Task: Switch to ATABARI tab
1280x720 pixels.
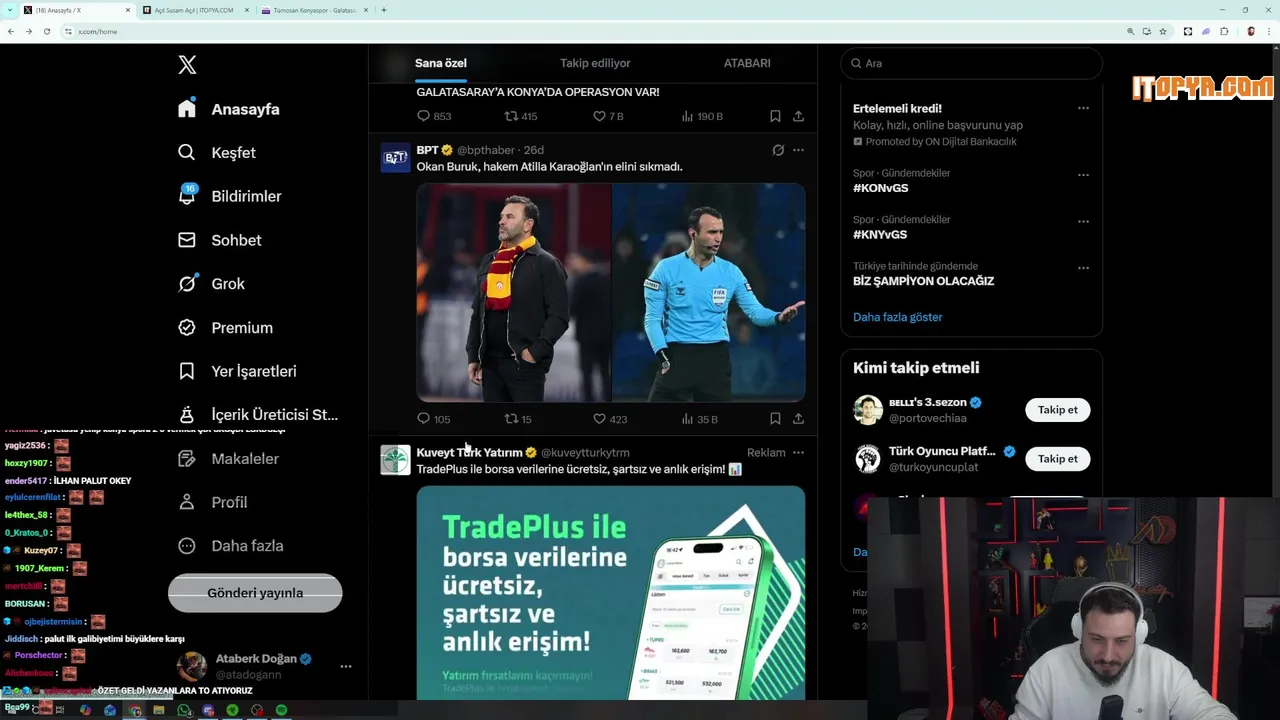Action: click(747, 63)
